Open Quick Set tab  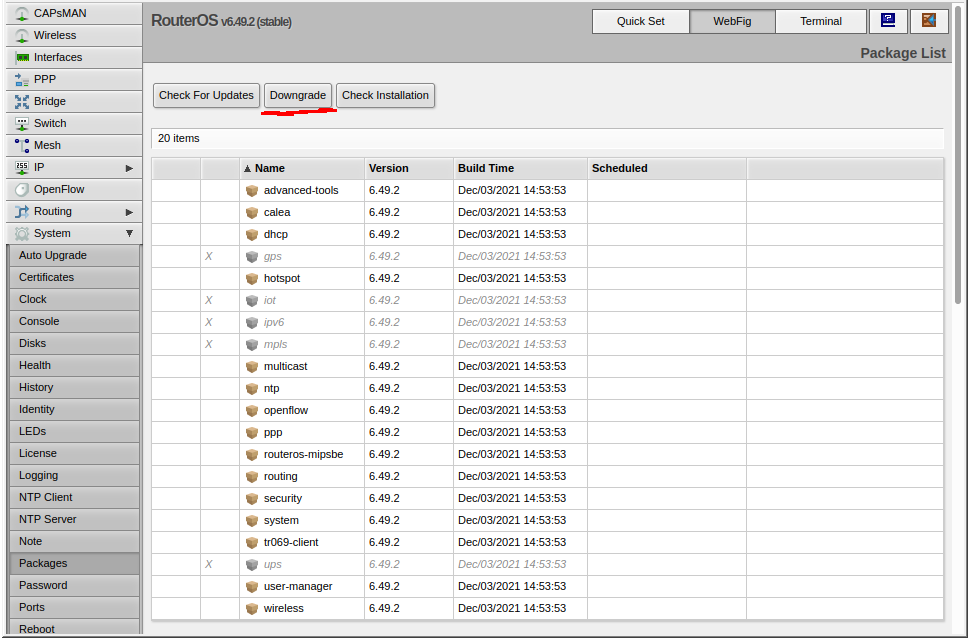point(641,21)
